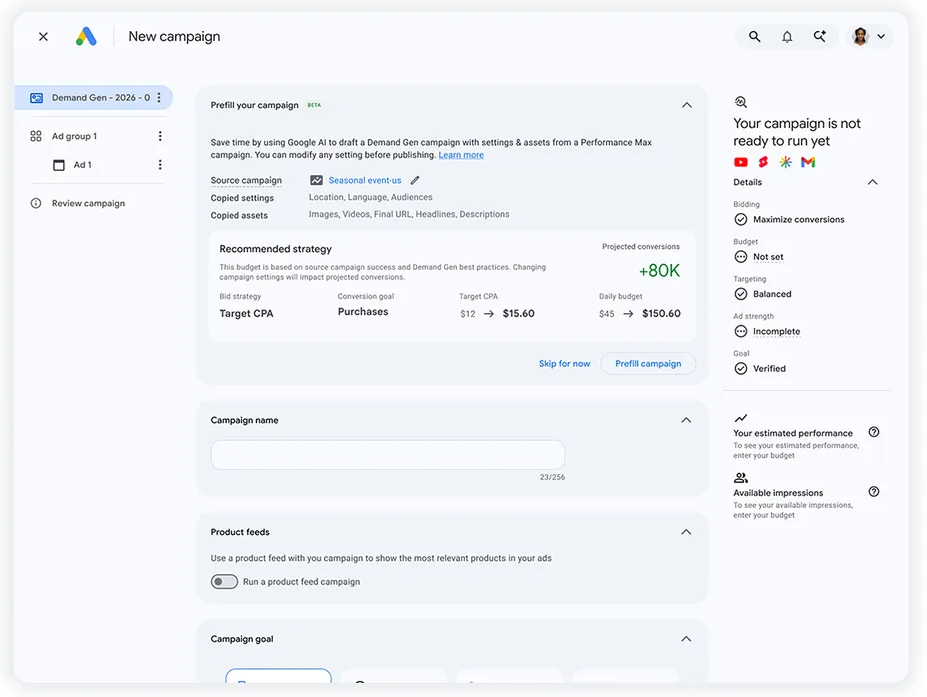Click the $15.60 Target CPA value
The height and width of the screenshot is (697, 927).
coord(518,313)
